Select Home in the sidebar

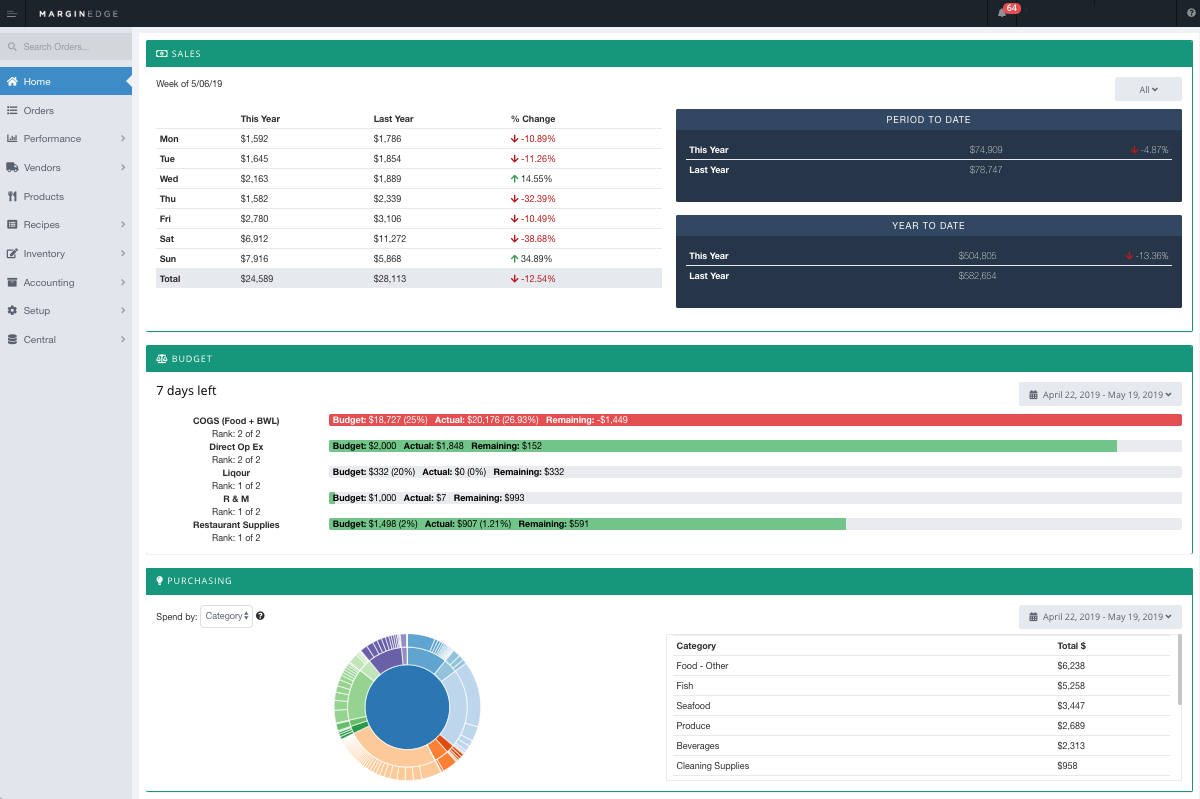coord(66,82)
